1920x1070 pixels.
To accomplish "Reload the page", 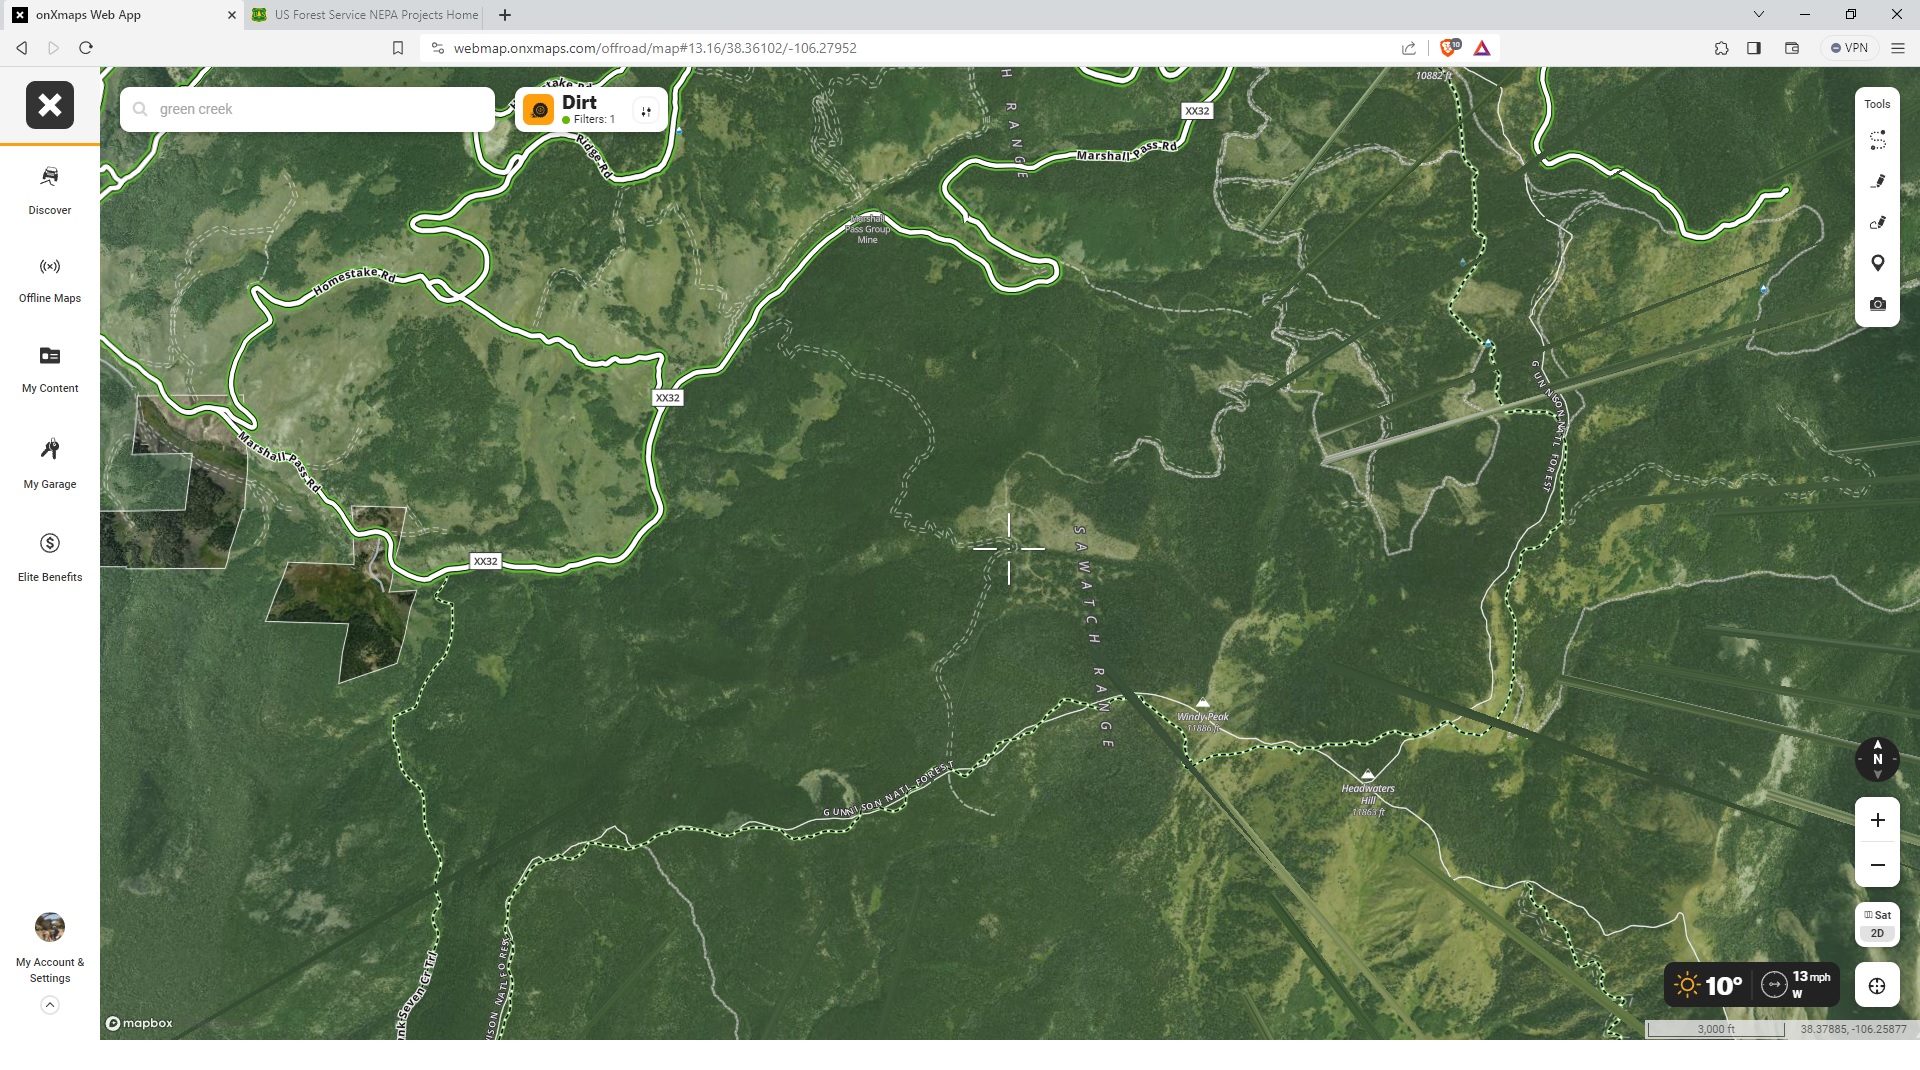I will click(86, 48).
